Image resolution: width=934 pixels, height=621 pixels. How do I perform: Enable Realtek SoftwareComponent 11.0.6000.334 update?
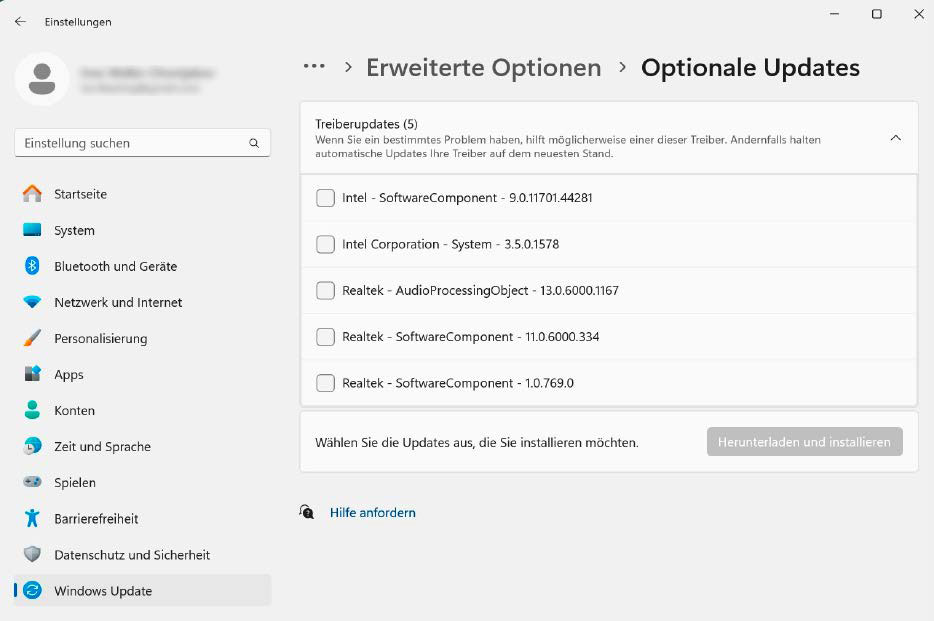(325, 337)
